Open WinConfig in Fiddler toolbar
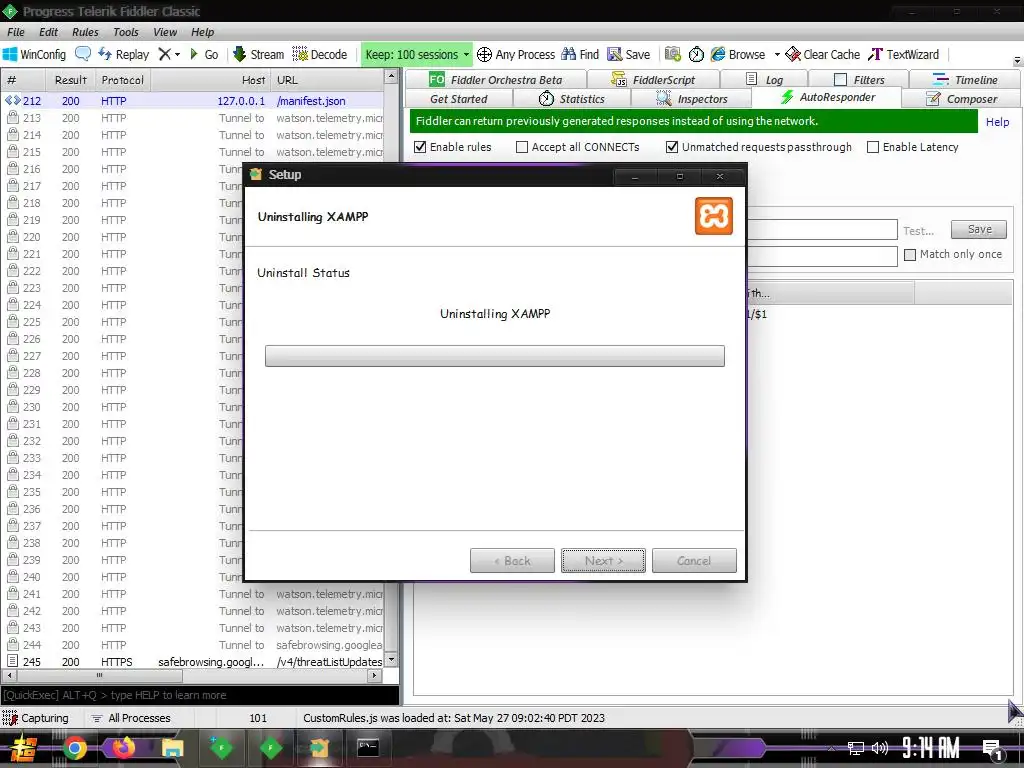 [x=35, y=54]
